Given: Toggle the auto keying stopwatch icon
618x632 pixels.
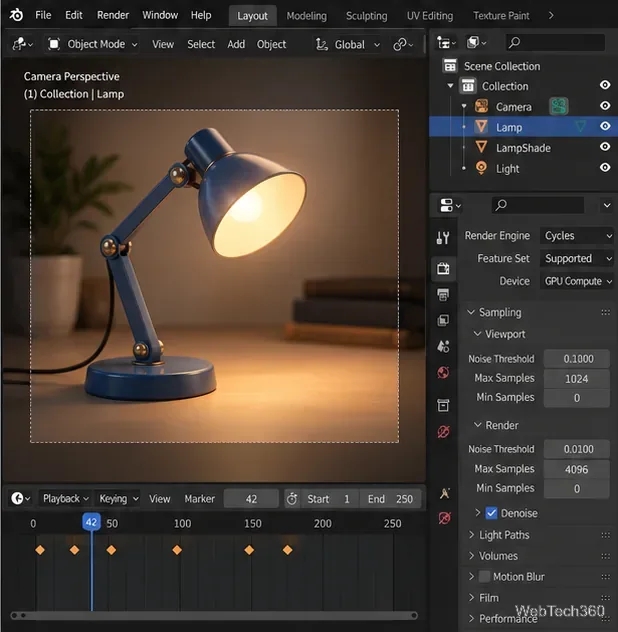Looking at the screenshot, I should click(x=292, y=499).
